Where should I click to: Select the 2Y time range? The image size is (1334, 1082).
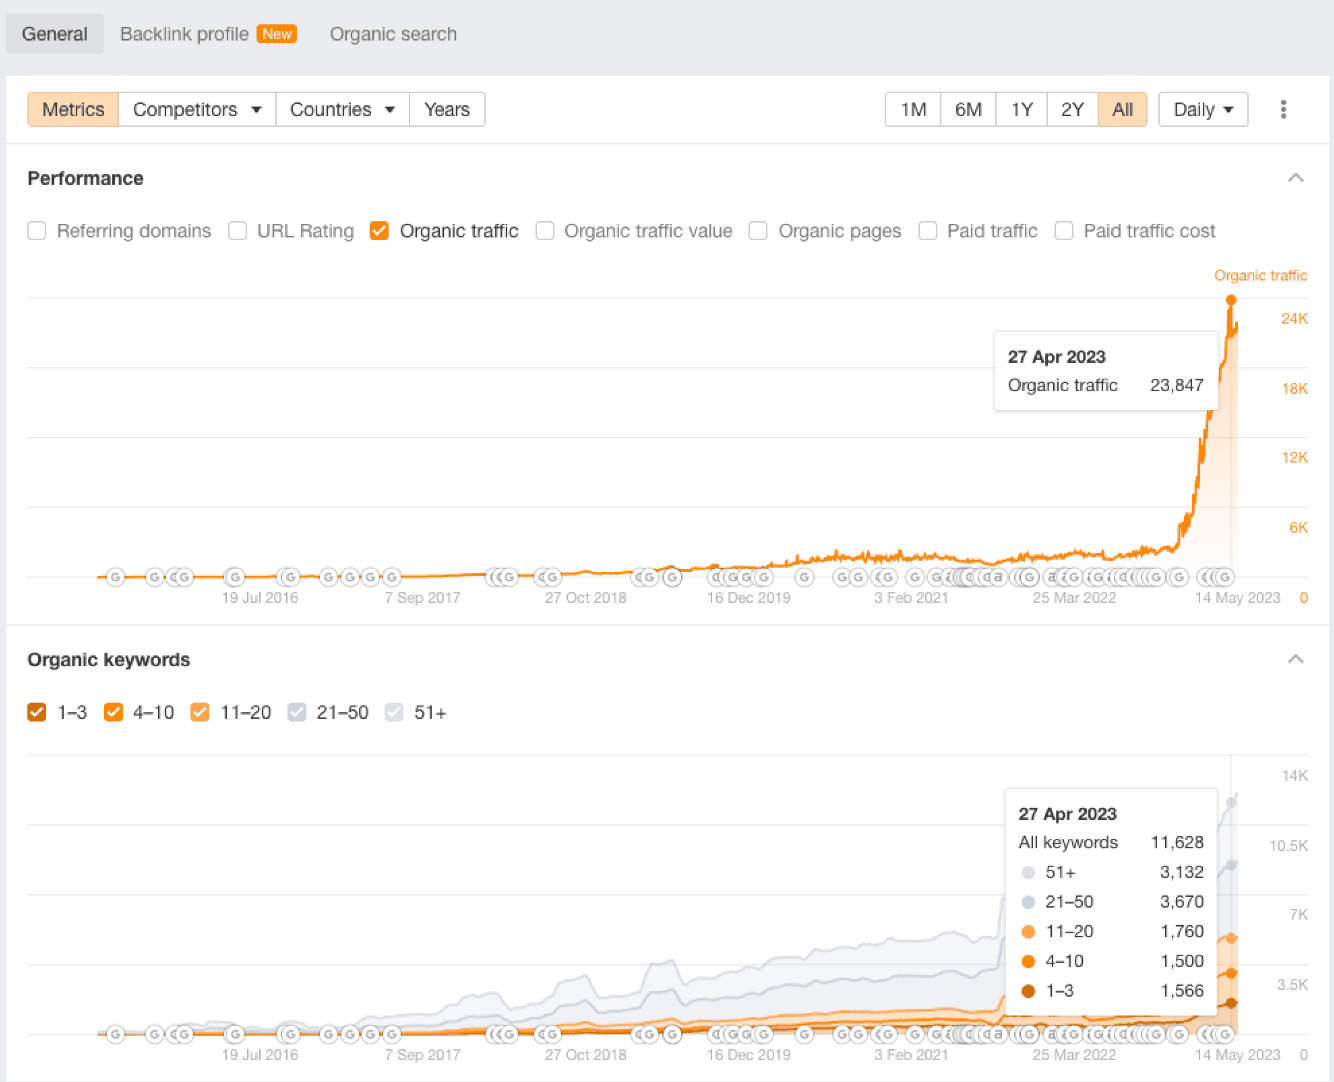(1072, 109)
